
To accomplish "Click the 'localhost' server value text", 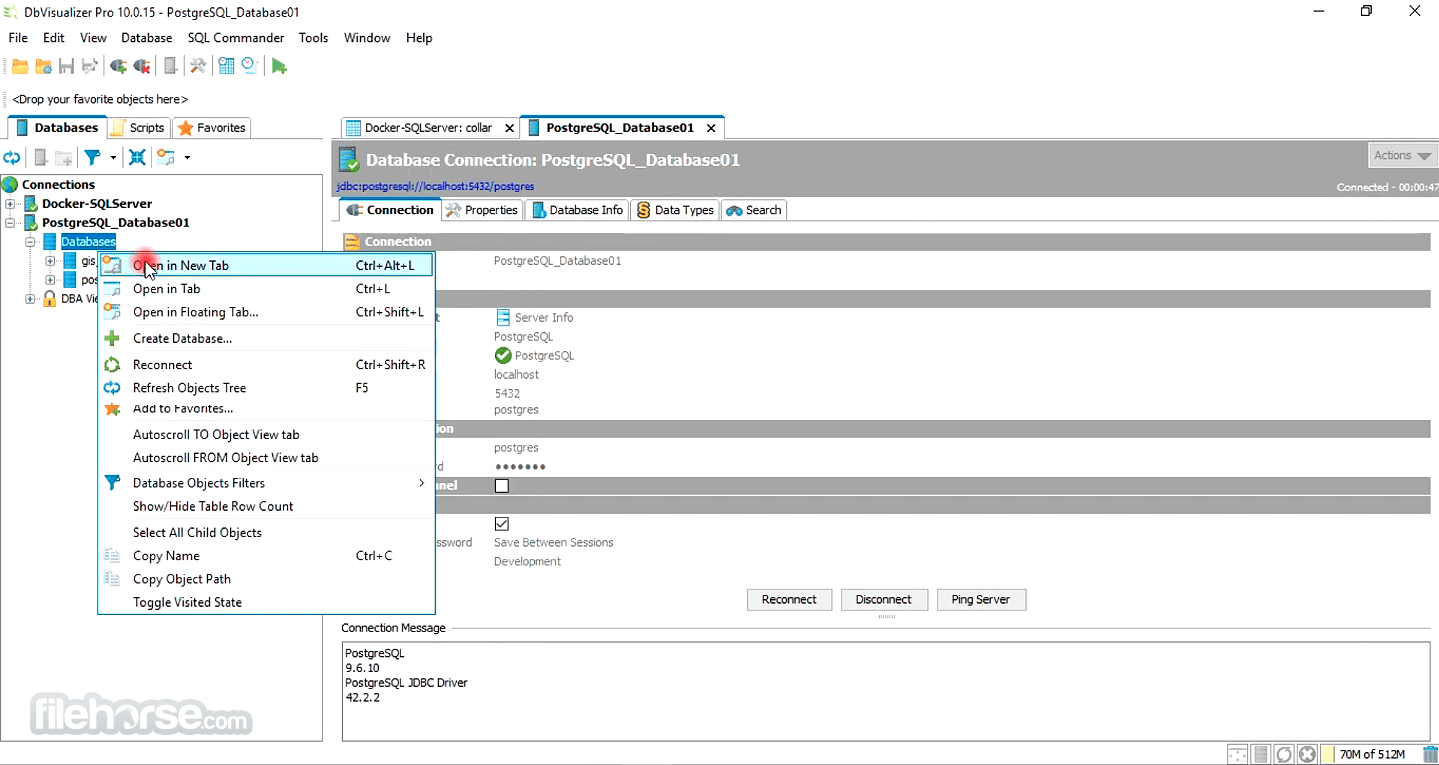I will click(x=516, y=375).
